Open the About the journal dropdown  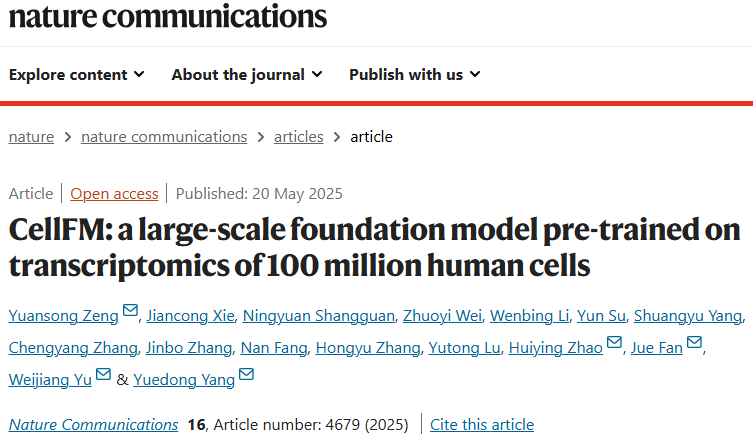click(247, 74)
